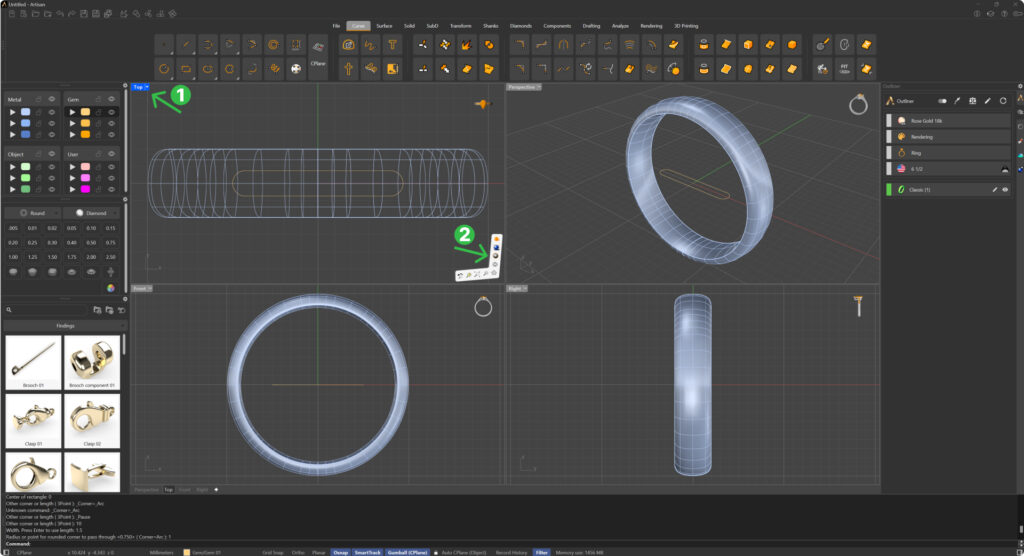This screenshot has height=556, width=1024.
Task: Switch to the Surface ribbon tab
Action: coord(385,25)
